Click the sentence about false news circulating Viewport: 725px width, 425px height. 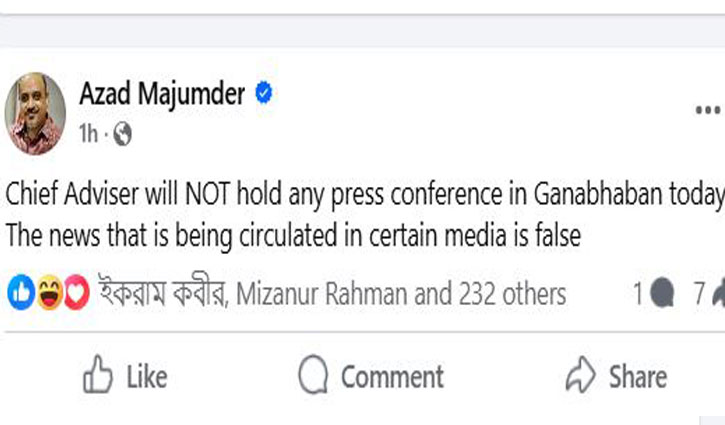click(x=294, y=236)
